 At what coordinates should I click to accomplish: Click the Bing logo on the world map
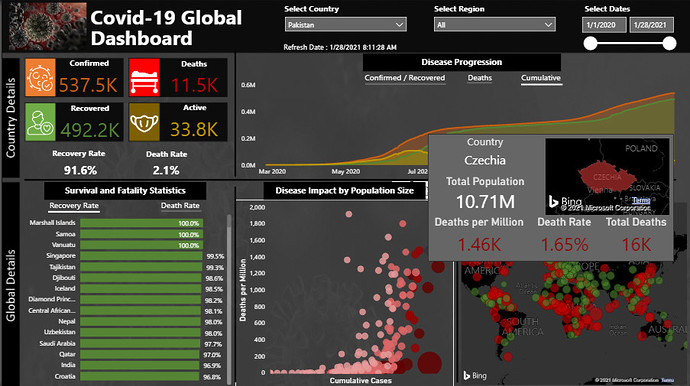click(x=475, y=375)
